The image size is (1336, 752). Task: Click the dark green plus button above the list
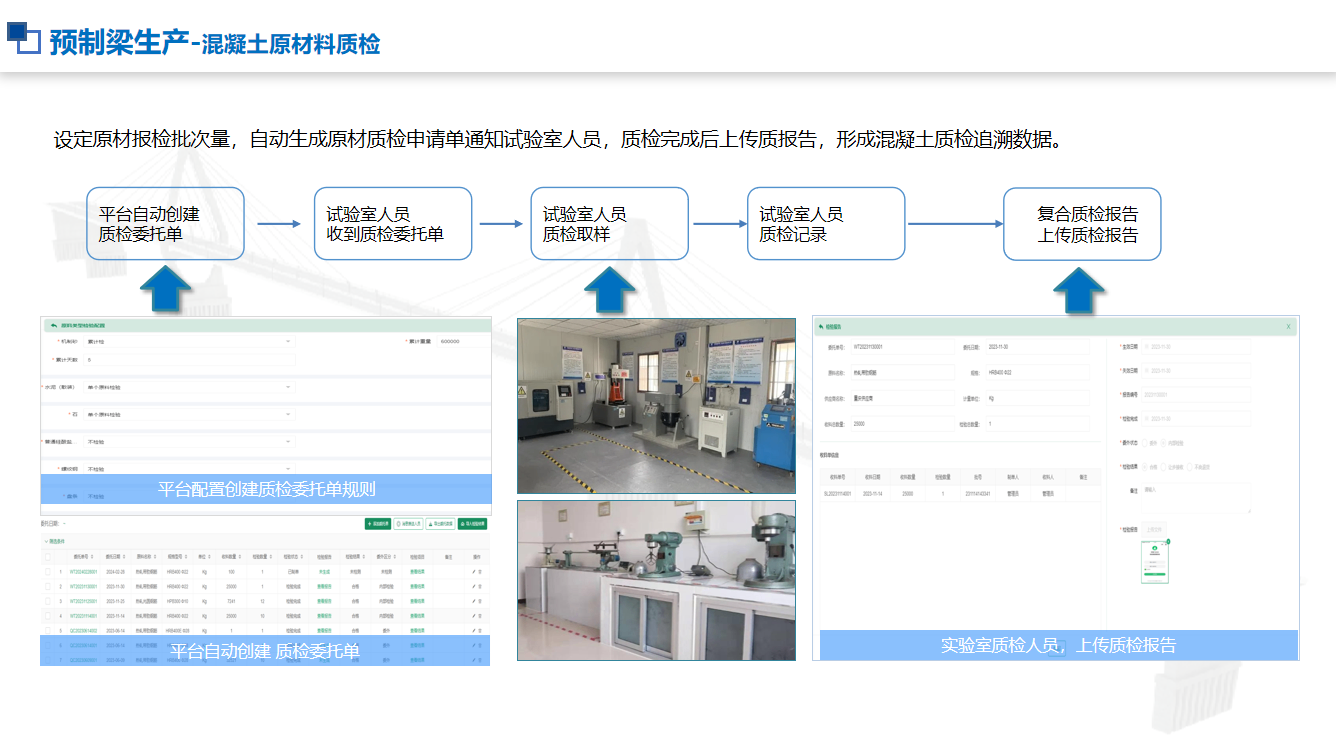pyautogui.click(x=378, y=523)
